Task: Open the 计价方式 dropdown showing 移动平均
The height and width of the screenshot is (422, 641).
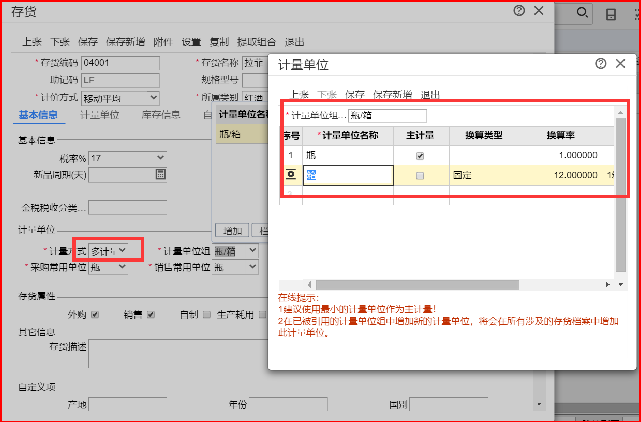Action: coord(120,98)
